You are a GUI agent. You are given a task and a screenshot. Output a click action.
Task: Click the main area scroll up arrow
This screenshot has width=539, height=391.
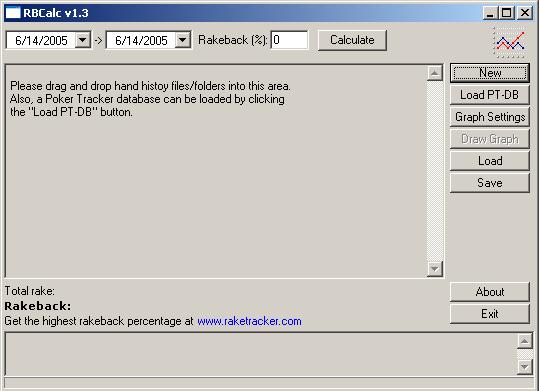(434, 73)
